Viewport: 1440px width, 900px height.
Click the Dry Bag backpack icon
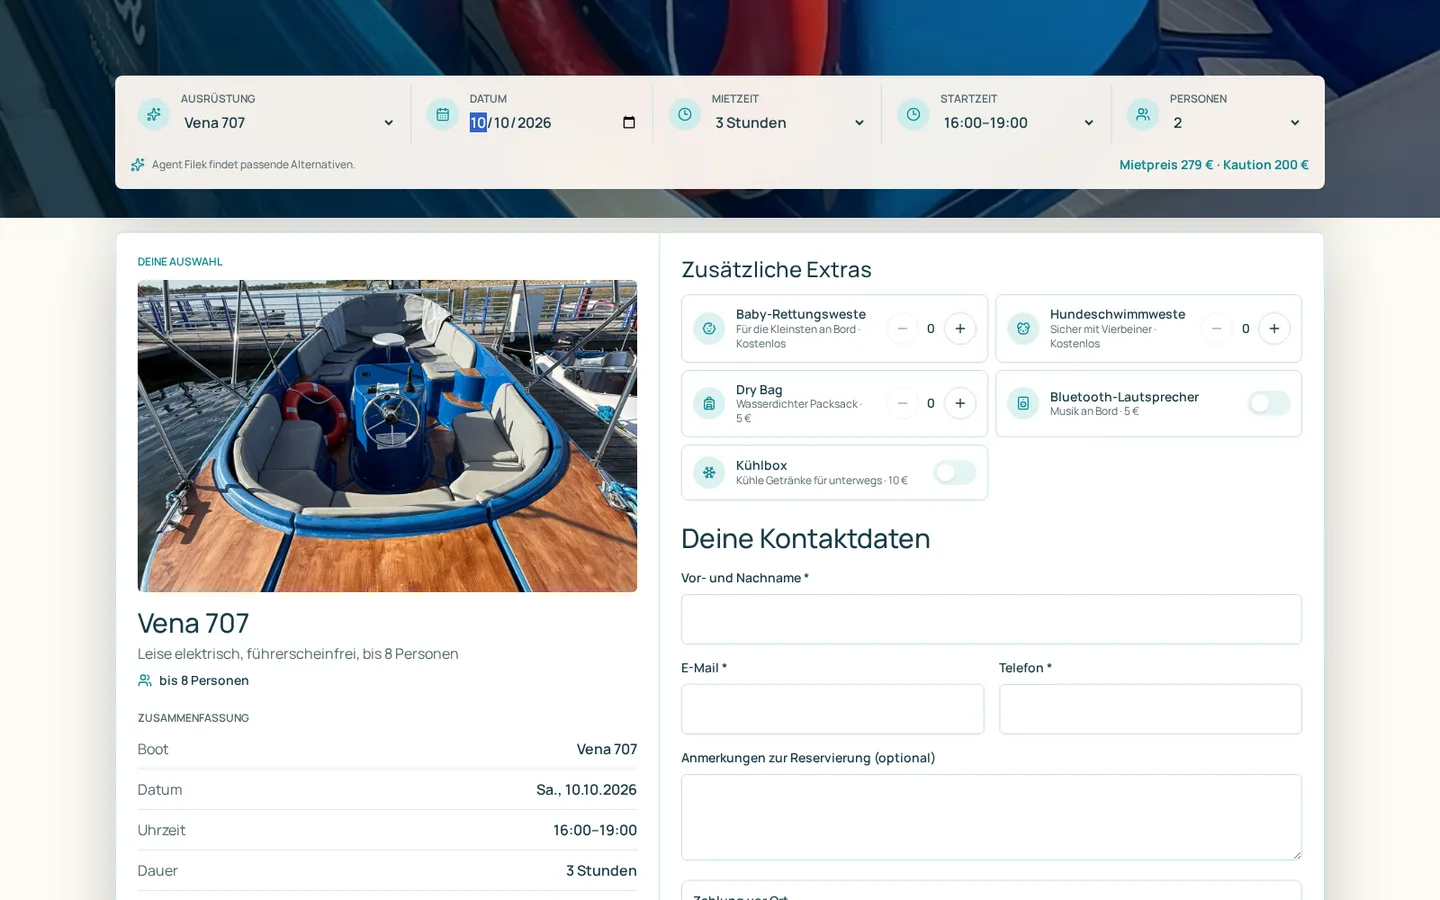click(709, 403)
